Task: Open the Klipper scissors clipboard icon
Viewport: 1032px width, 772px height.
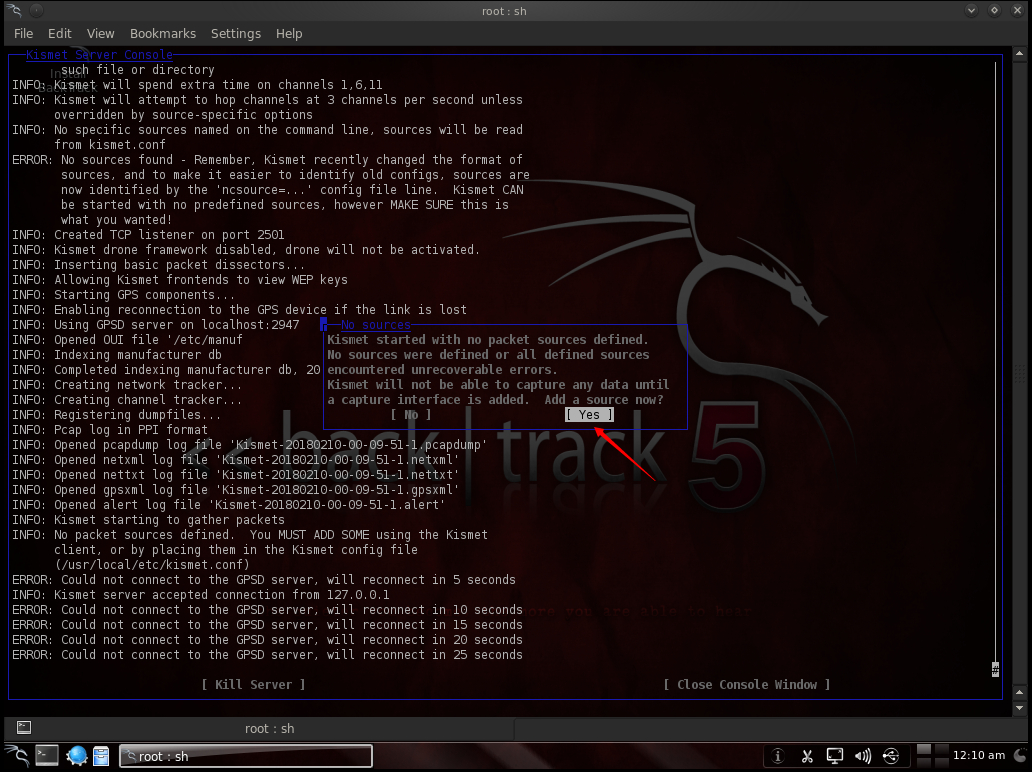Action: 807,756
